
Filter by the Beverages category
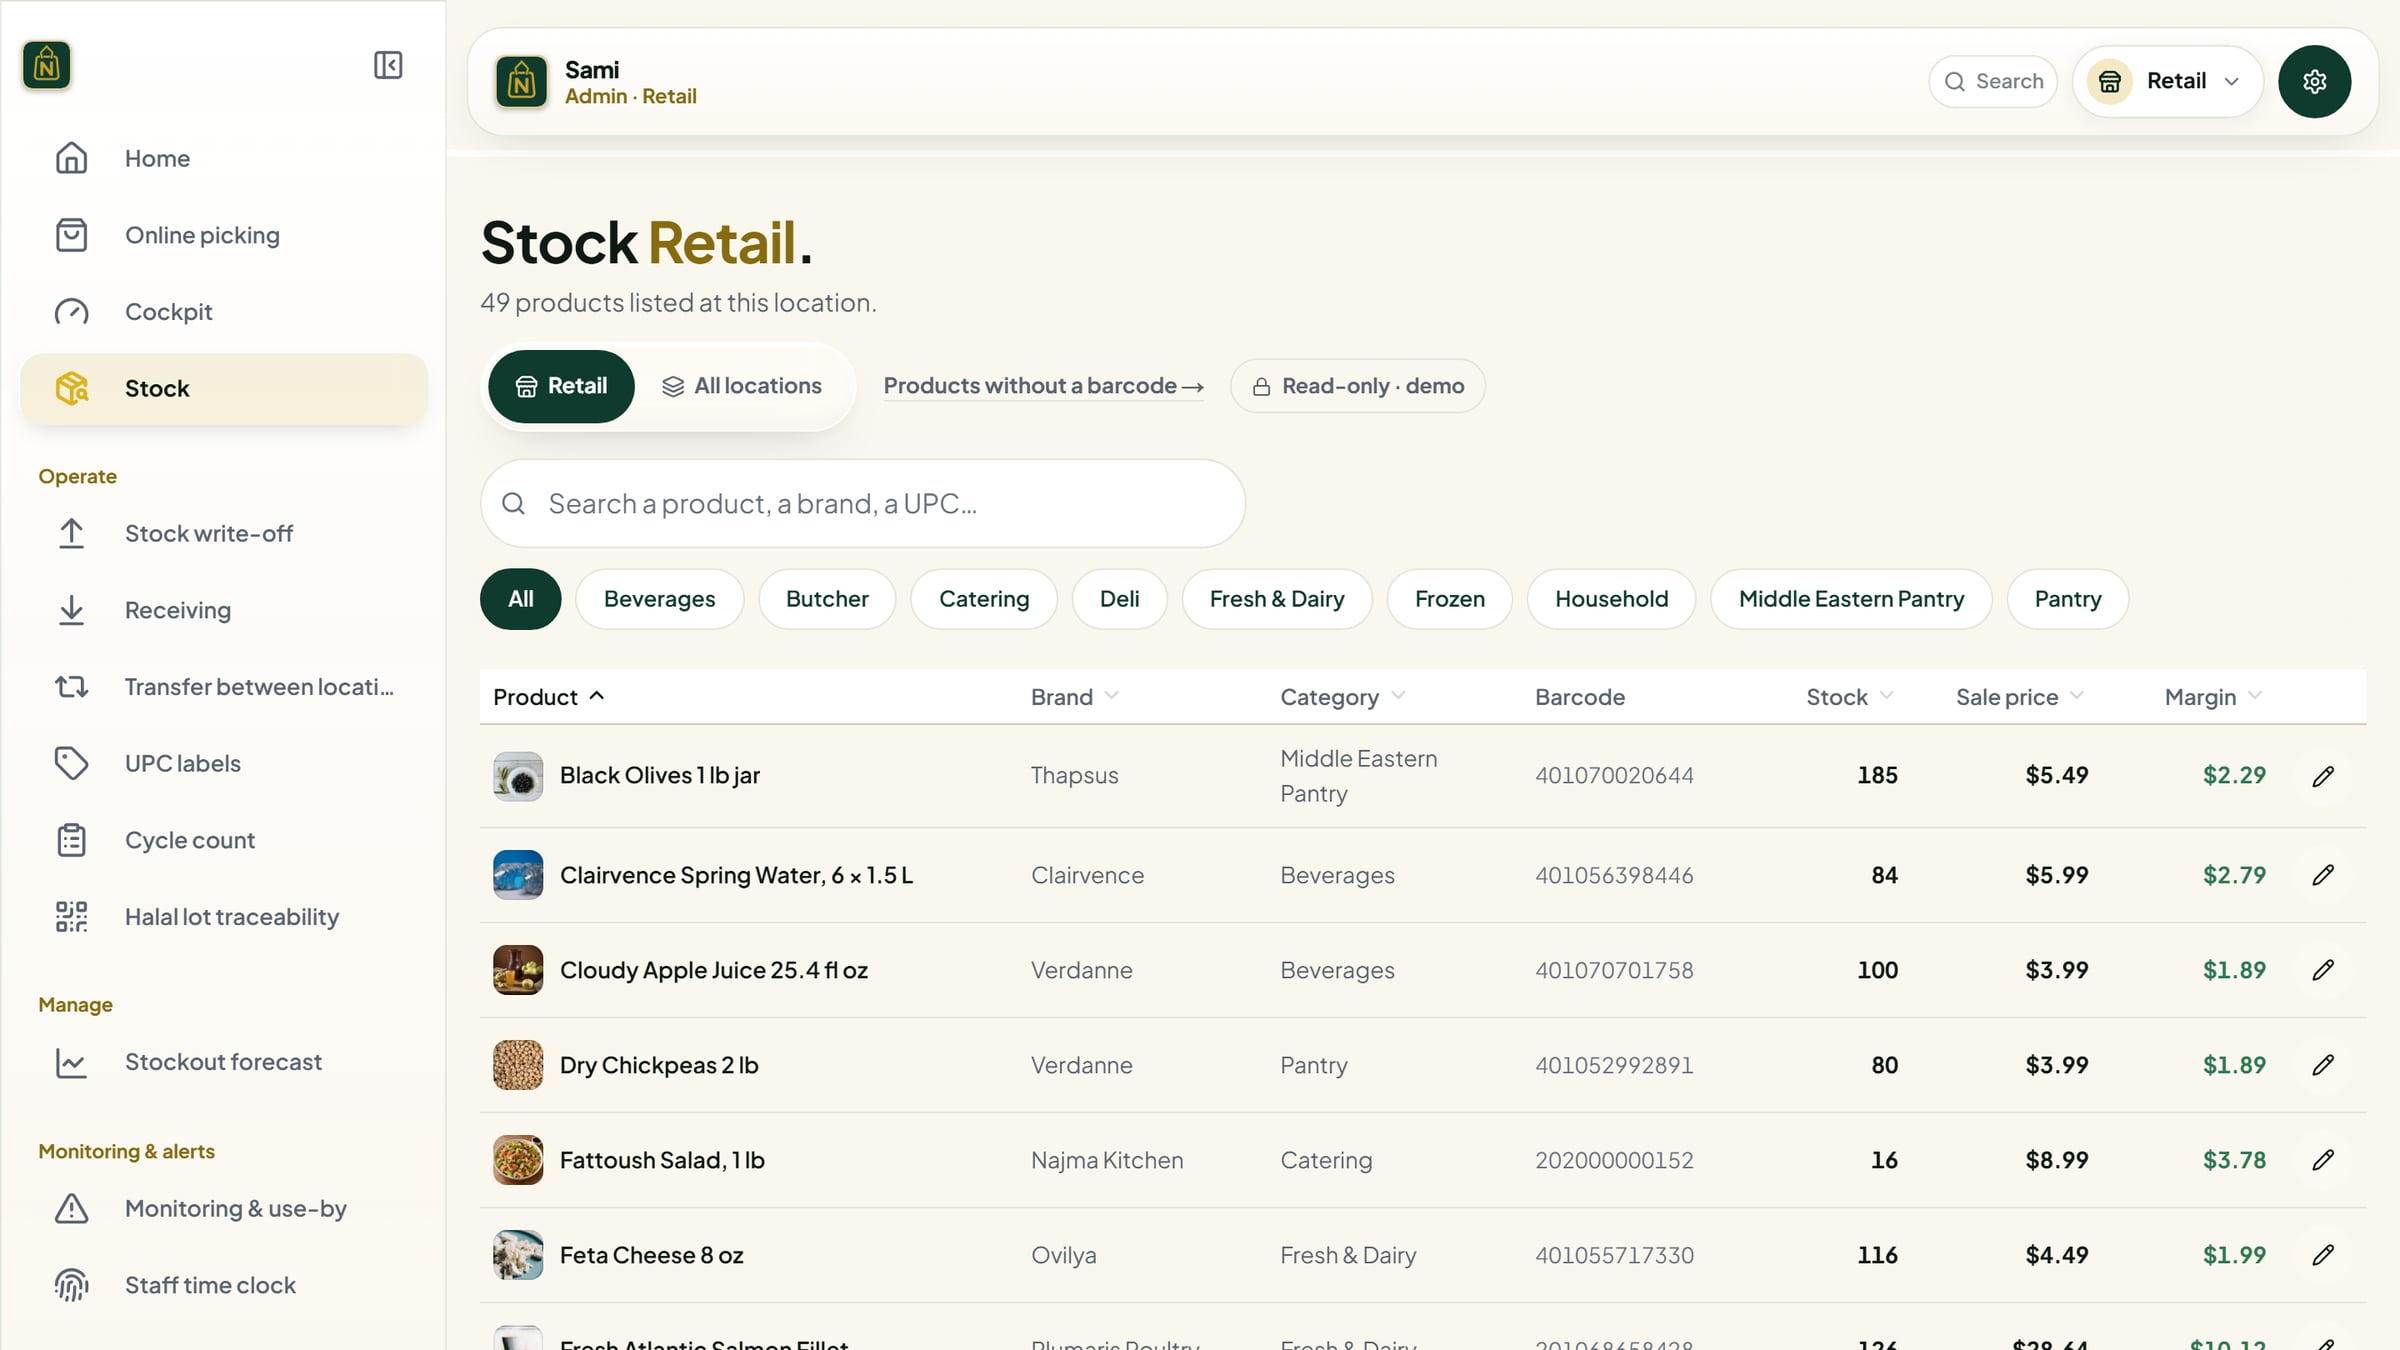[659, 599]
